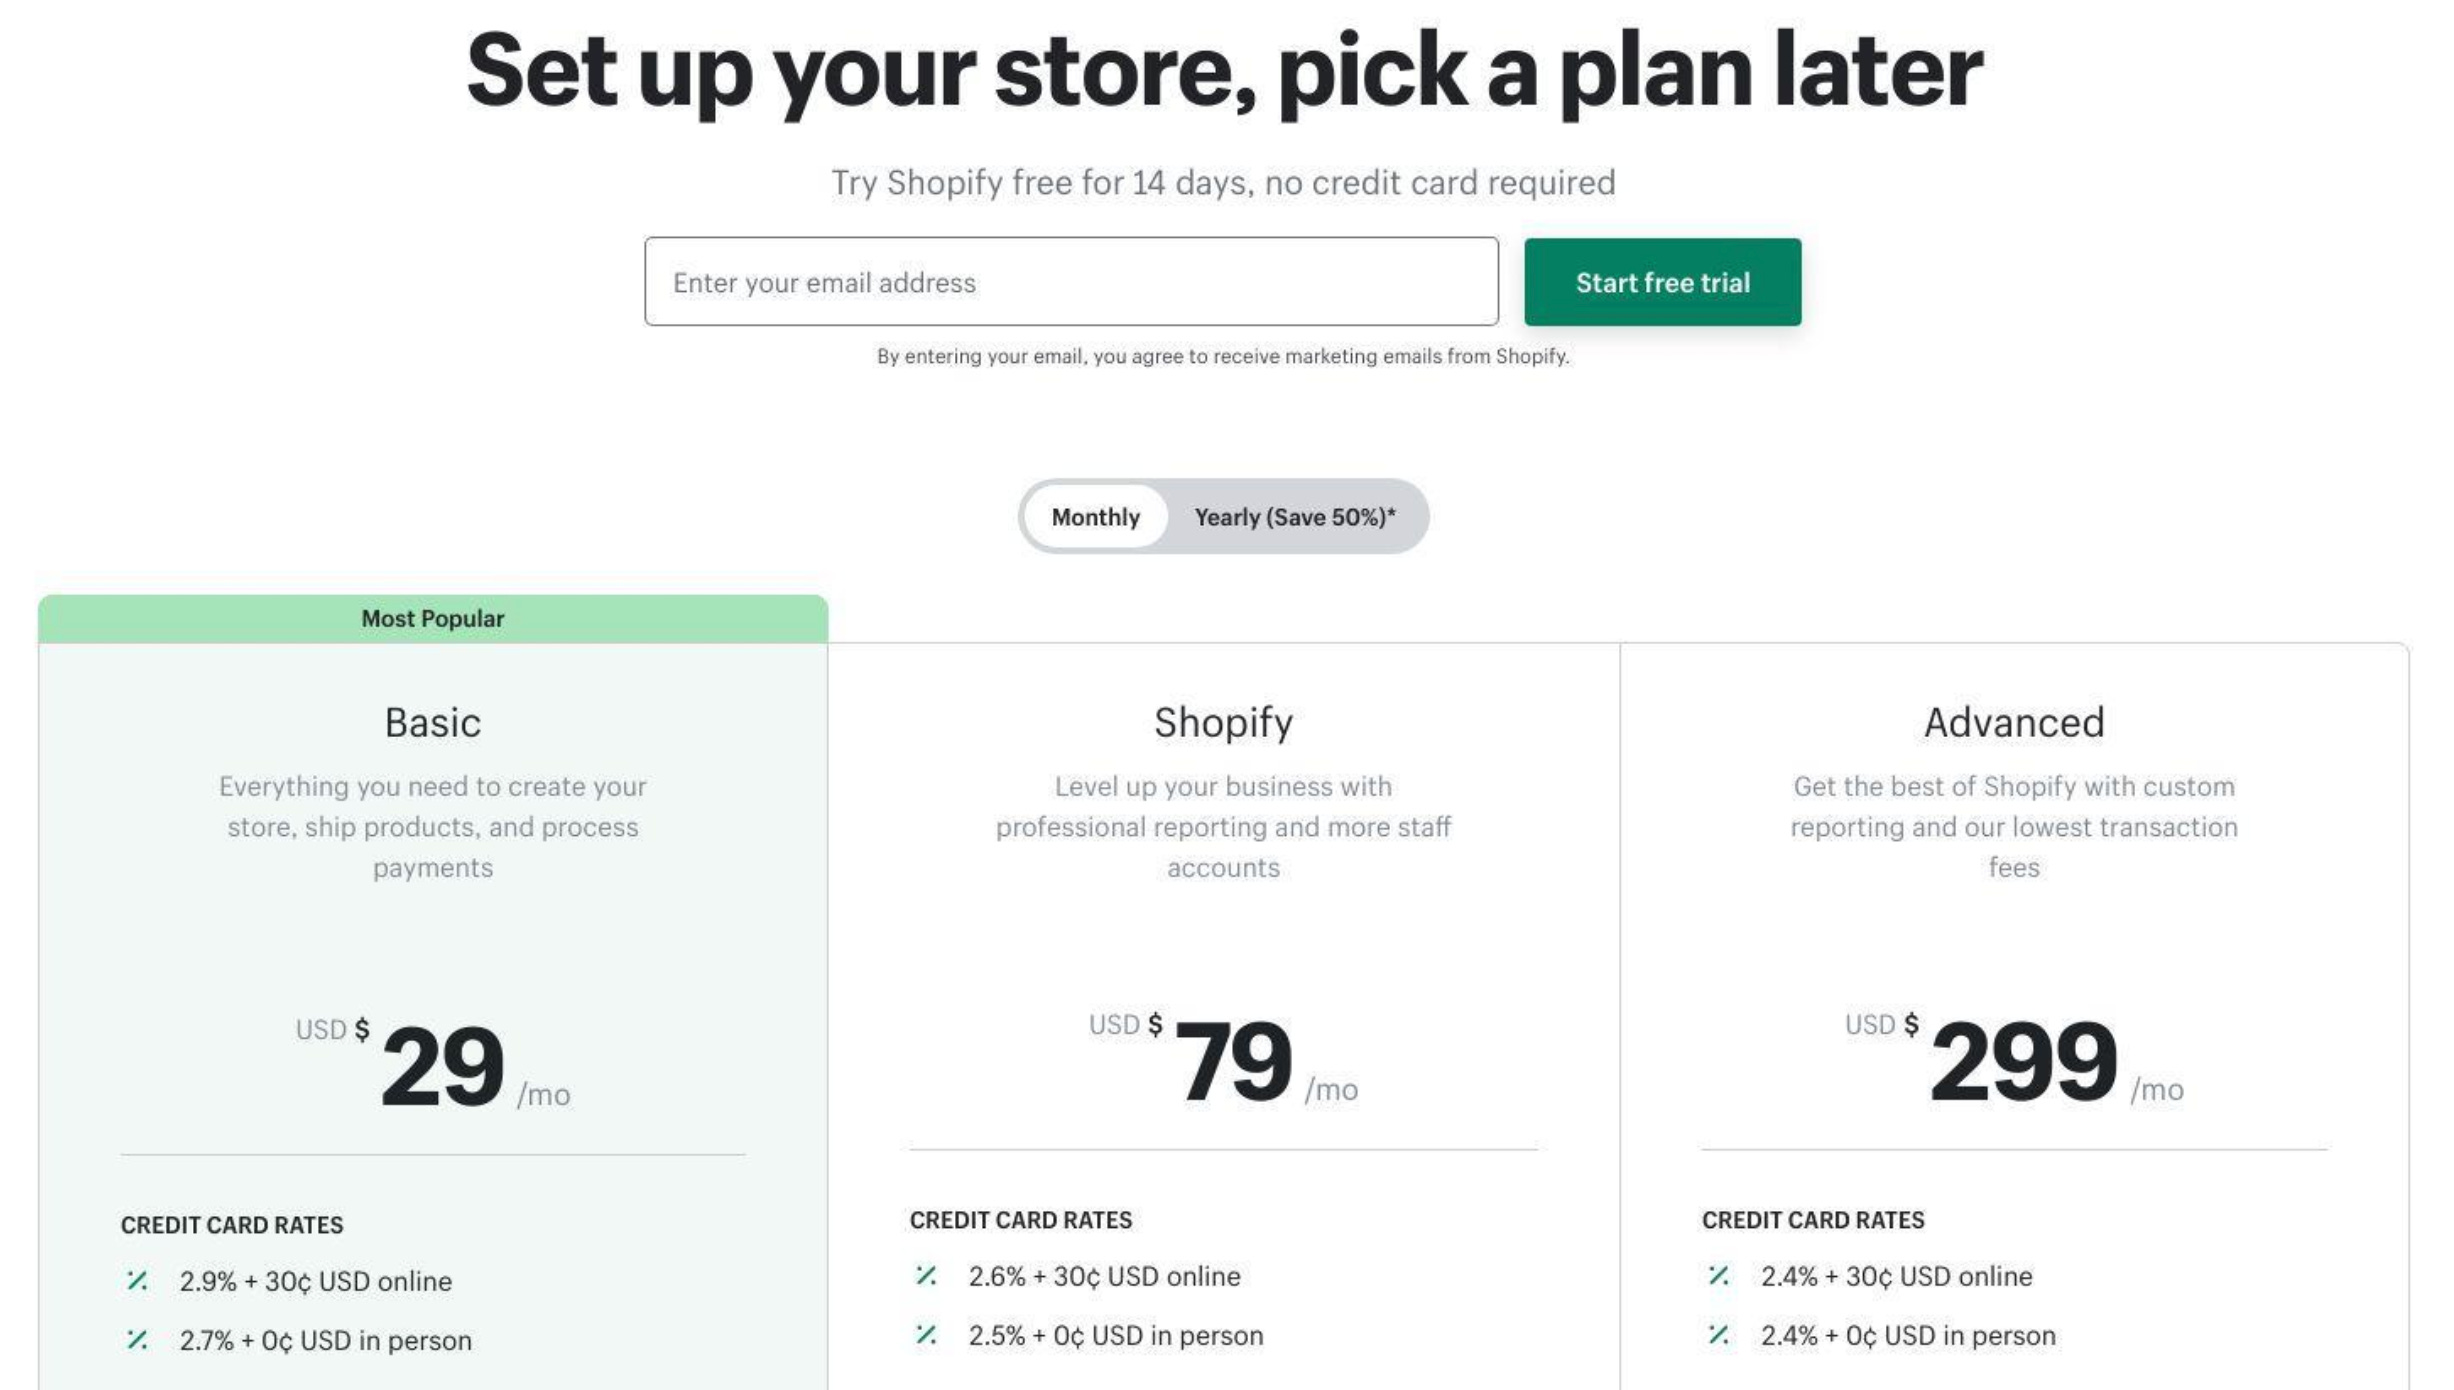
Task: Click the Advanced plan heading
Action: [x=2013, y=721]
